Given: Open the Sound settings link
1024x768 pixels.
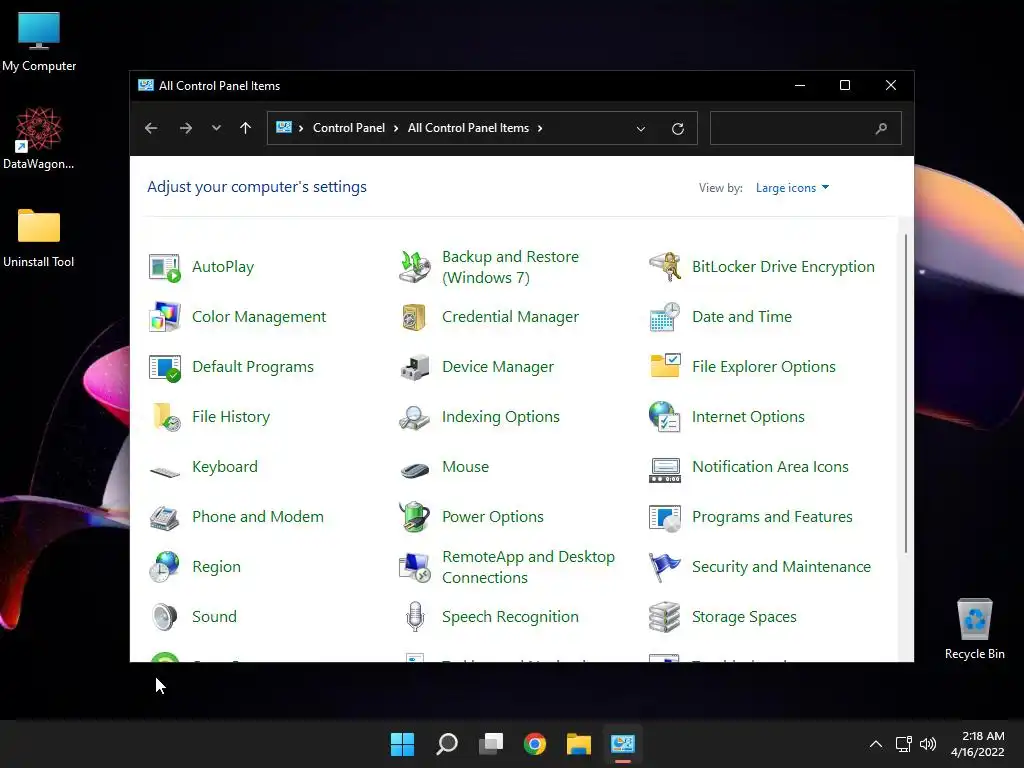Looking at the screenshot, I should (x=214, y=617).
